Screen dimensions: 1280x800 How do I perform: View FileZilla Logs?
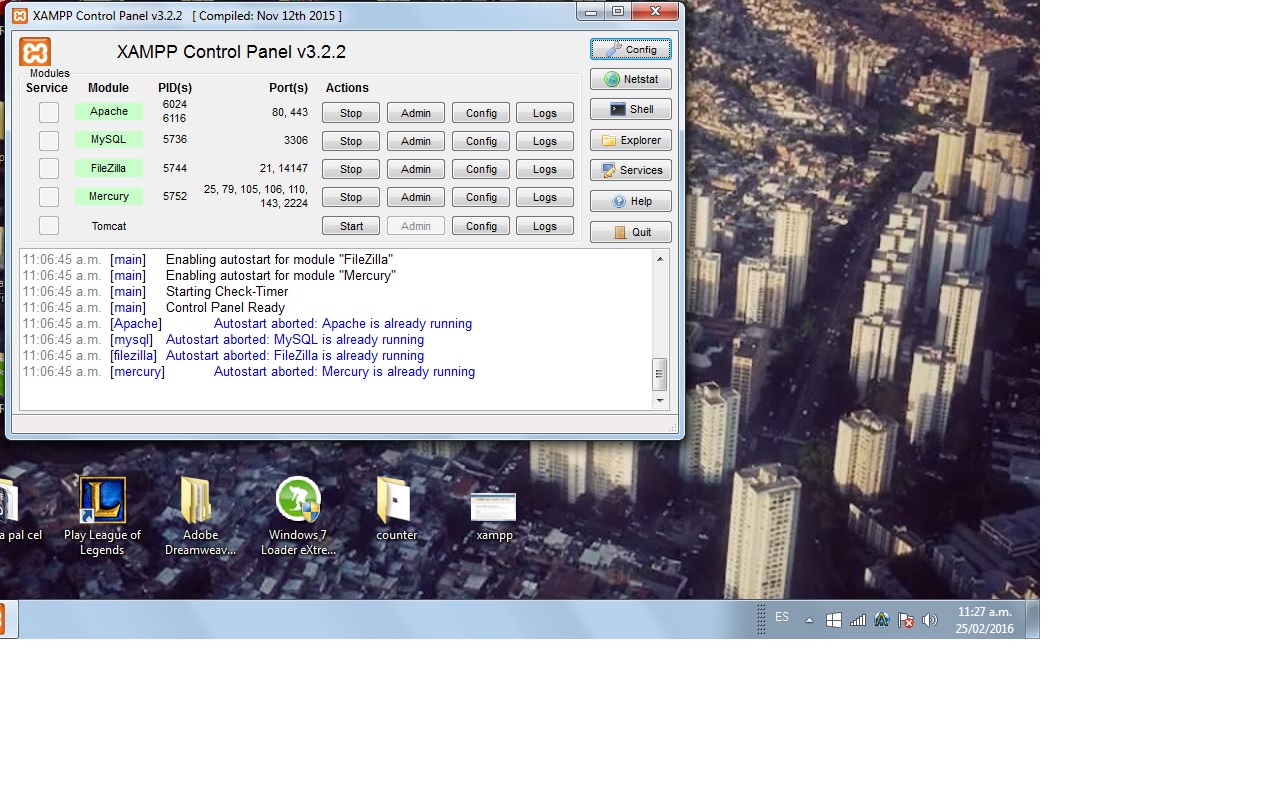[x=544, y=169]
